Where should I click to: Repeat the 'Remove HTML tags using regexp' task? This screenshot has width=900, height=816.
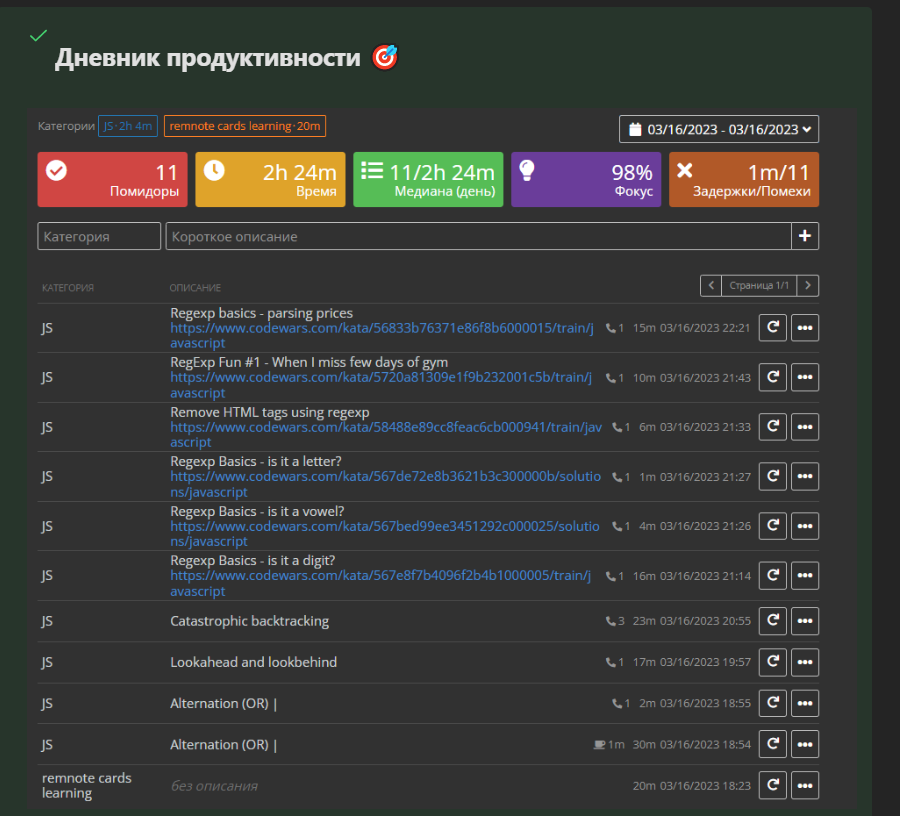(x=772, y=427)
